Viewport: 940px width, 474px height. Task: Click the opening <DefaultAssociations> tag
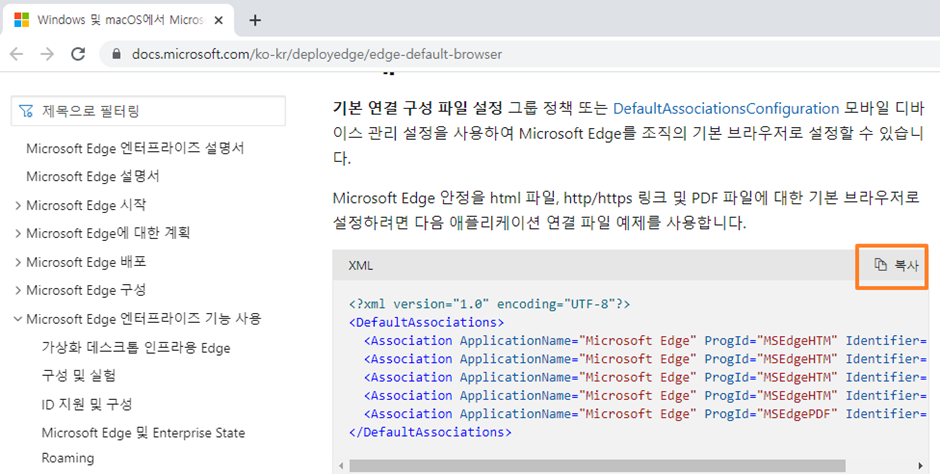coord(426,322)
